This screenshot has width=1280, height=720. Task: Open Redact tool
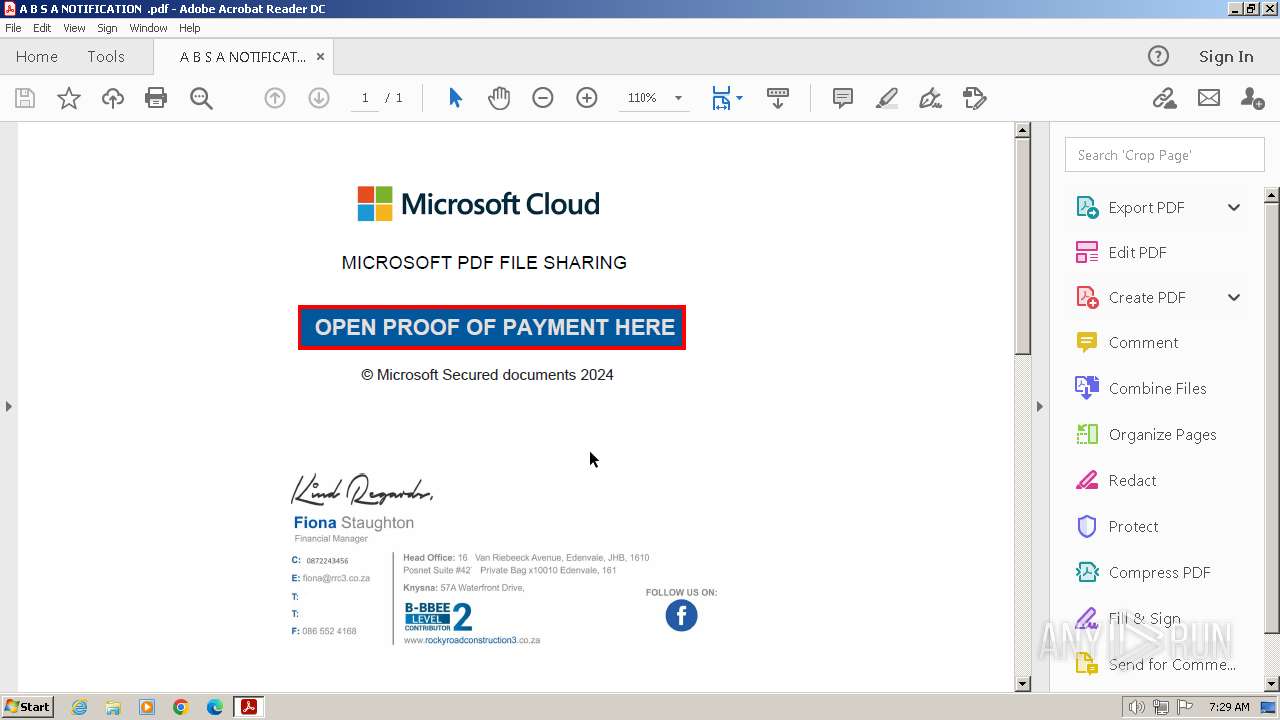1132,480
